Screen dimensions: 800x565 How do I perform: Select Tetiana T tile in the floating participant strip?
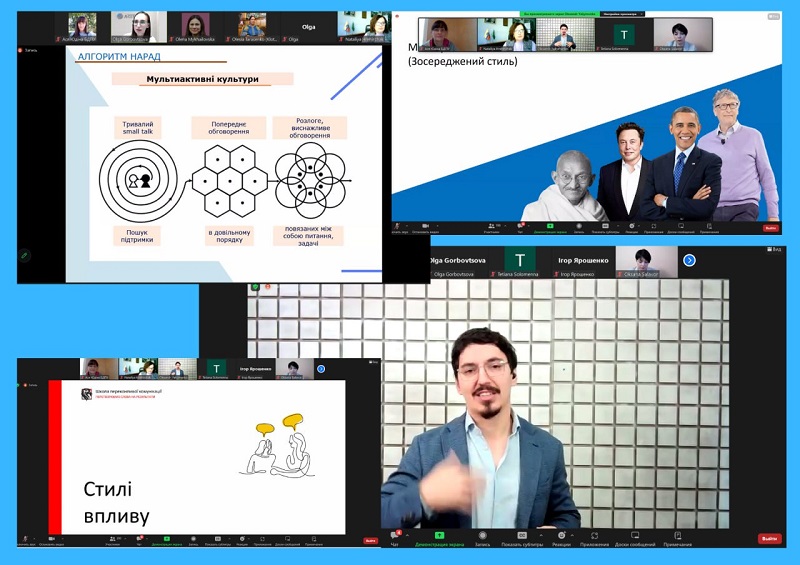624,35
